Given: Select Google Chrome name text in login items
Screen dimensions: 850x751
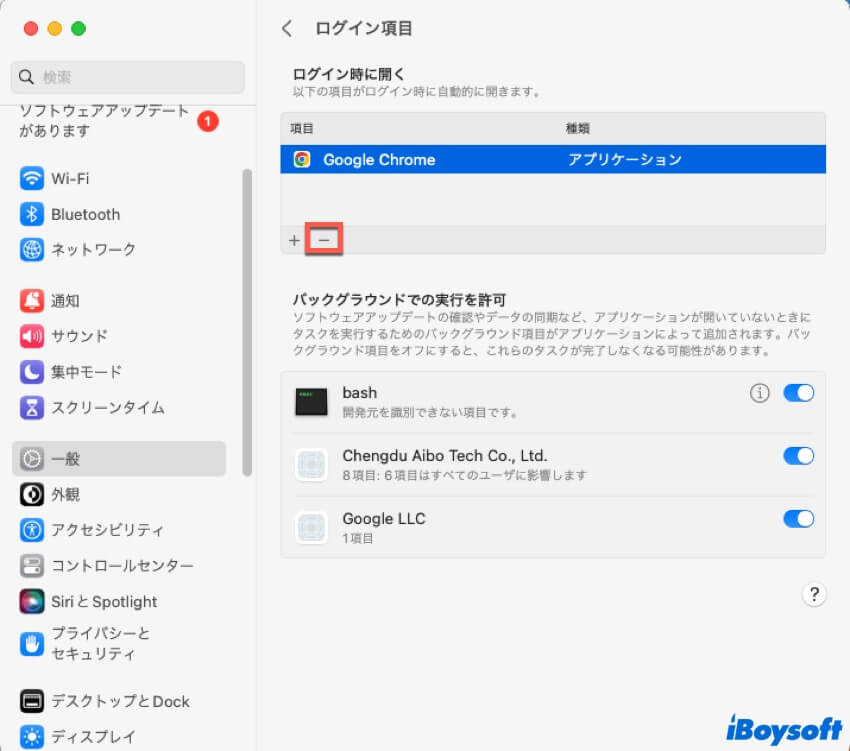Looking at the screenshot, I should point(379,159).
